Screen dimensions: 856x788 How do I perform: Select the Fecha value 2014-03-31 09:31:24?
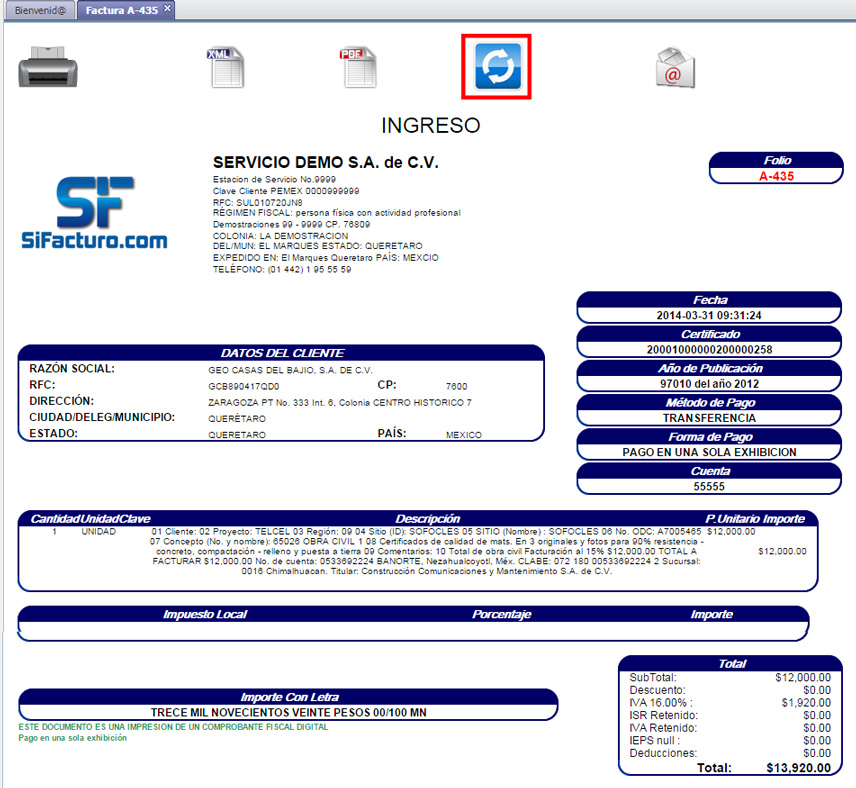click(x=709, y=315)
